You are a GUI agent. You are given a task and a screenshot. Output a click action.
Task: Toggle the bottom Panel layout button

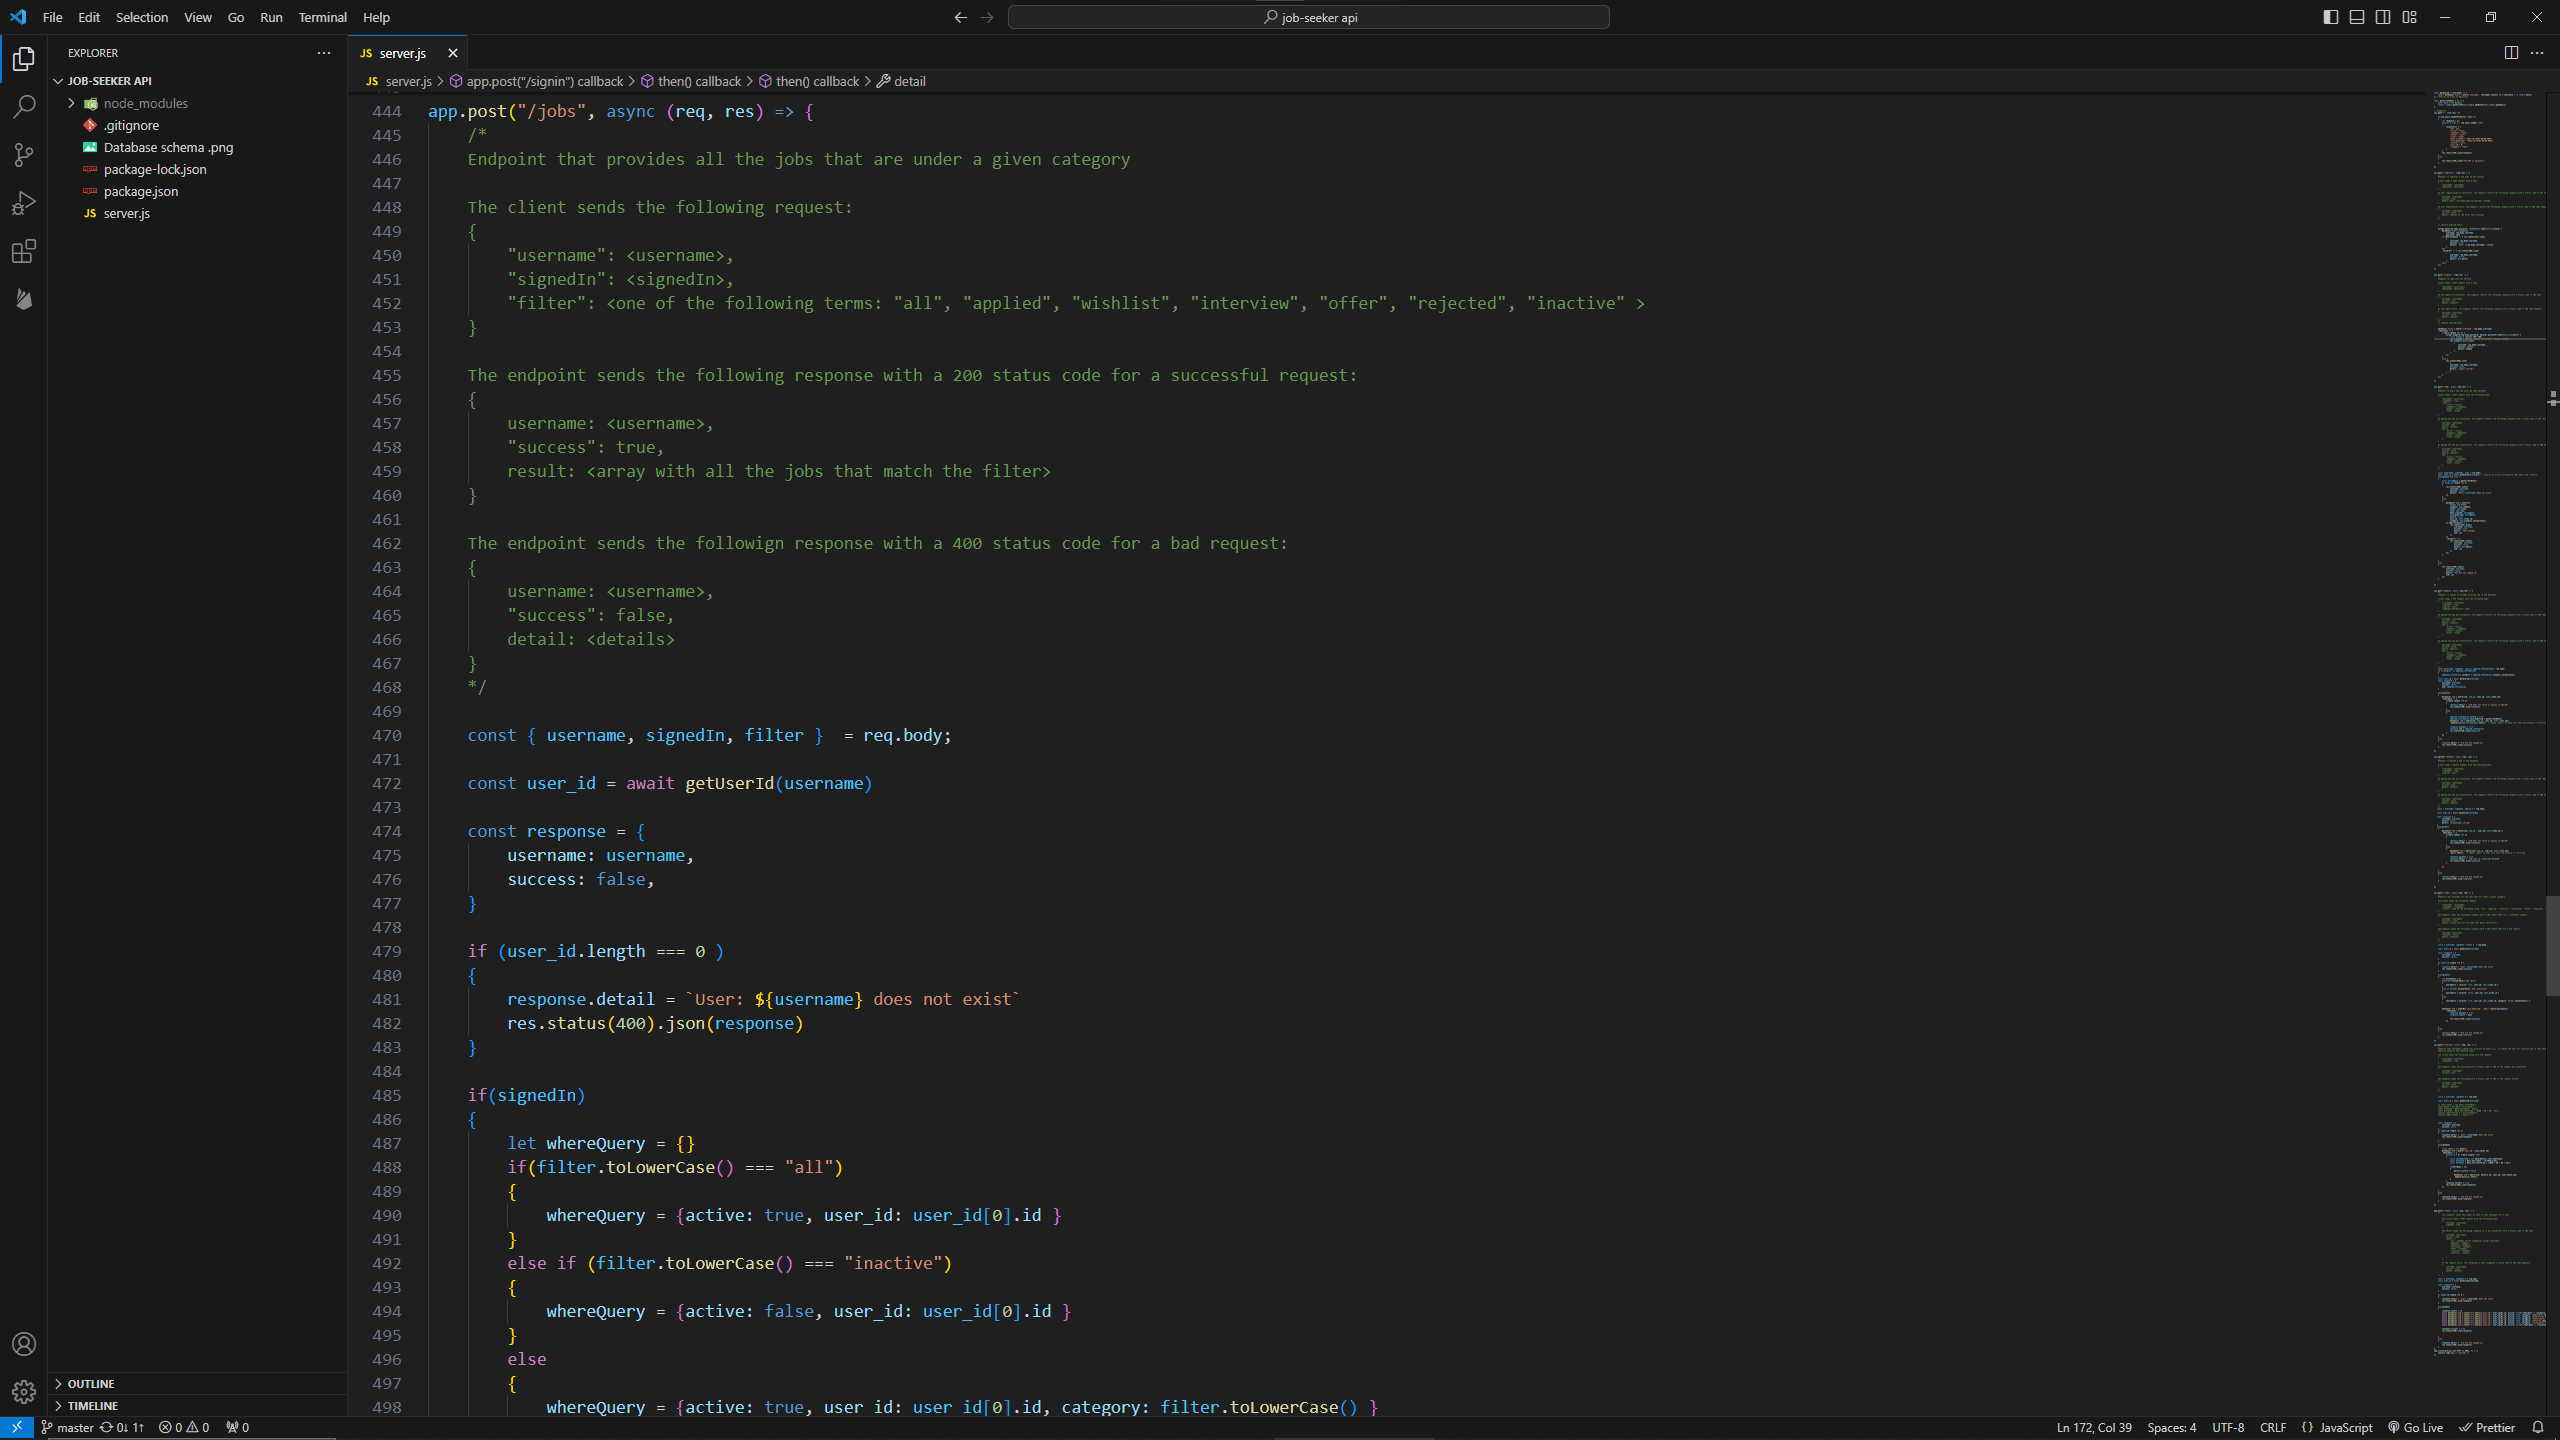(x=2357, y=17)
